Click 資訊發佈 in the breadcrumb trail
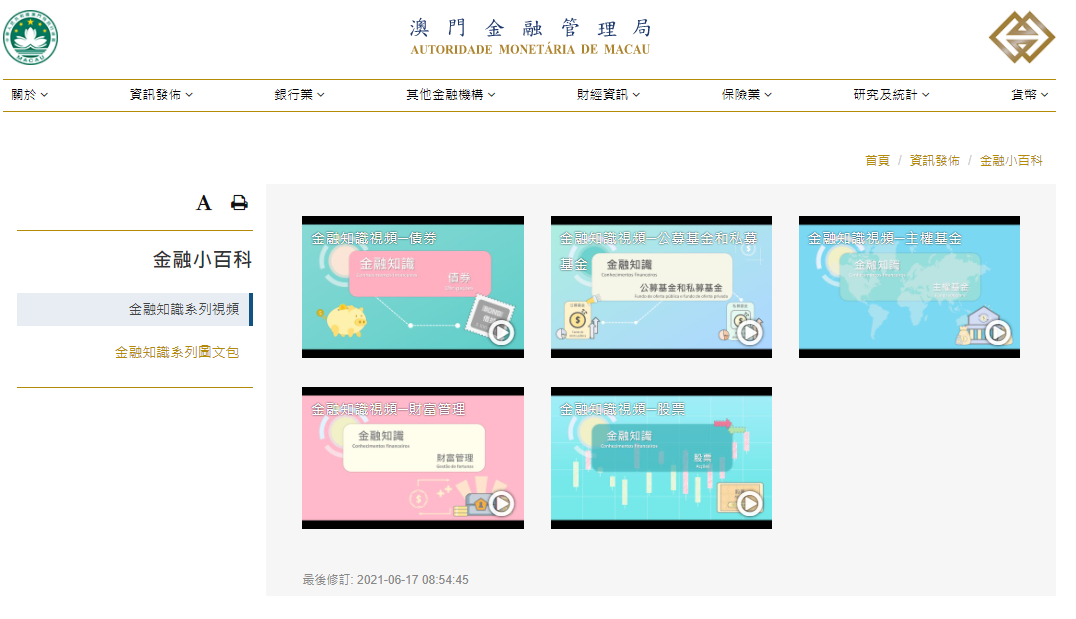This screenshot has height=619, width=1076. [x=934, y=160]
